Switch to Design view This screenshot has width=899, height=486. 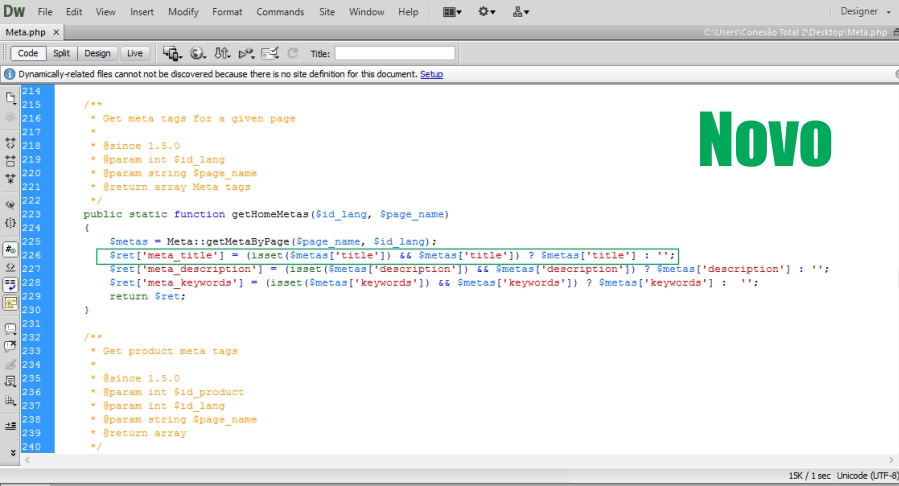click(97, 53)
